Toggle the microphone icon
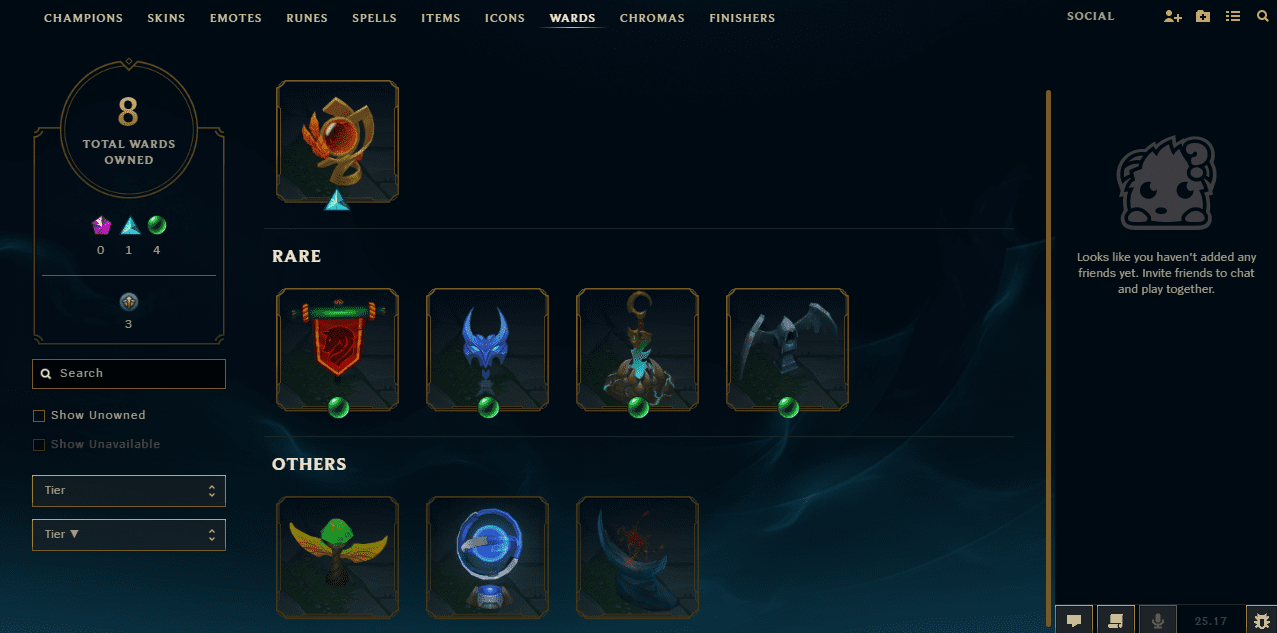The width and height of the screenshot is (1277, 633). (1158, 620)
